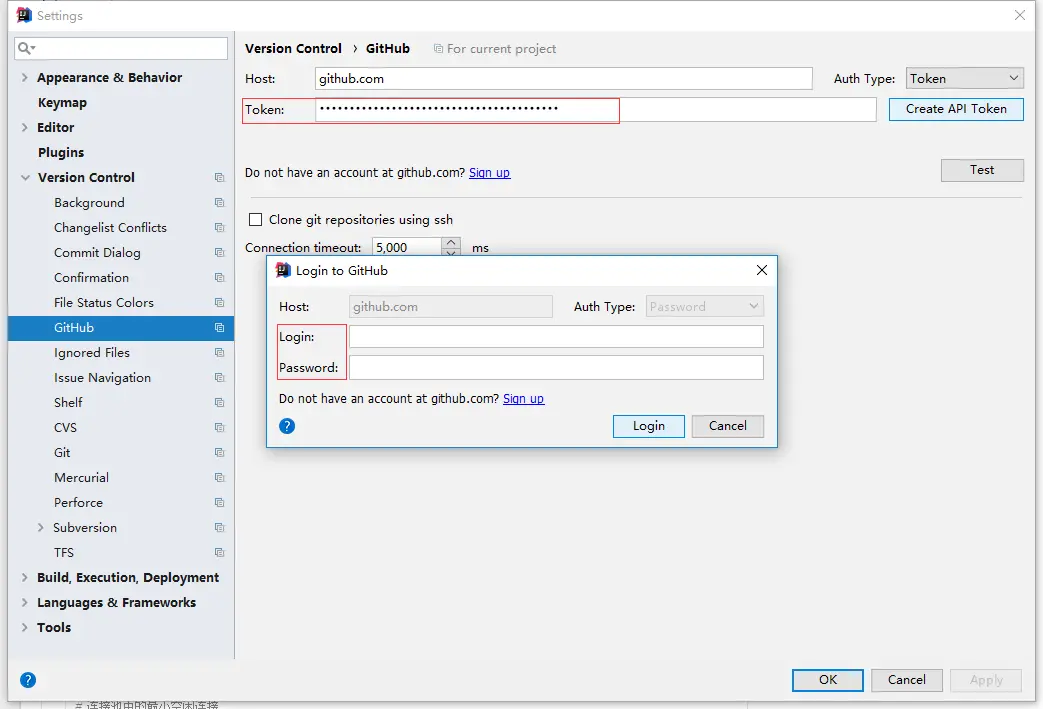Click the project icon on Commit Dialog row

220,253
